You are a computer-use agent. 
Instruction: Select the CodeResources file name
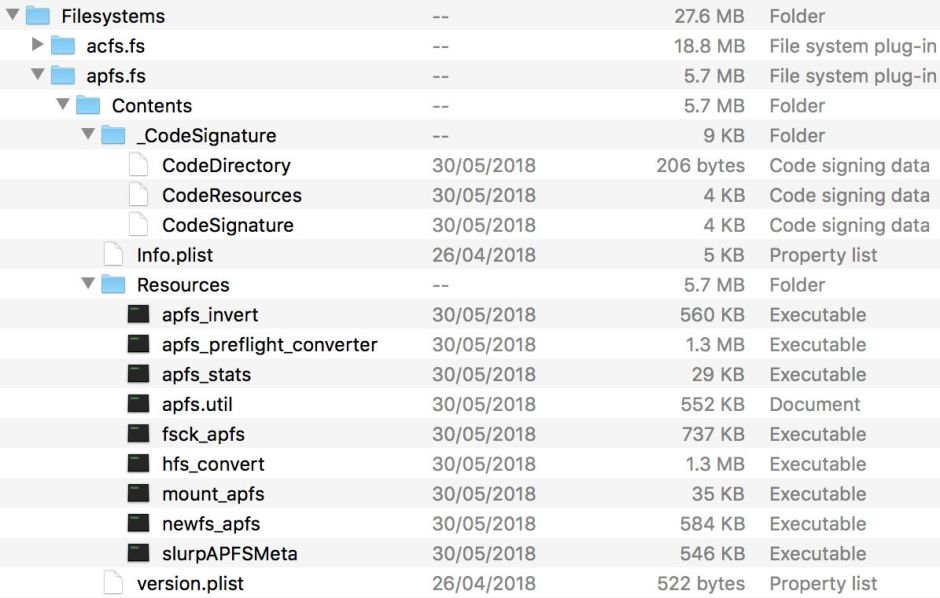point(231,196)
